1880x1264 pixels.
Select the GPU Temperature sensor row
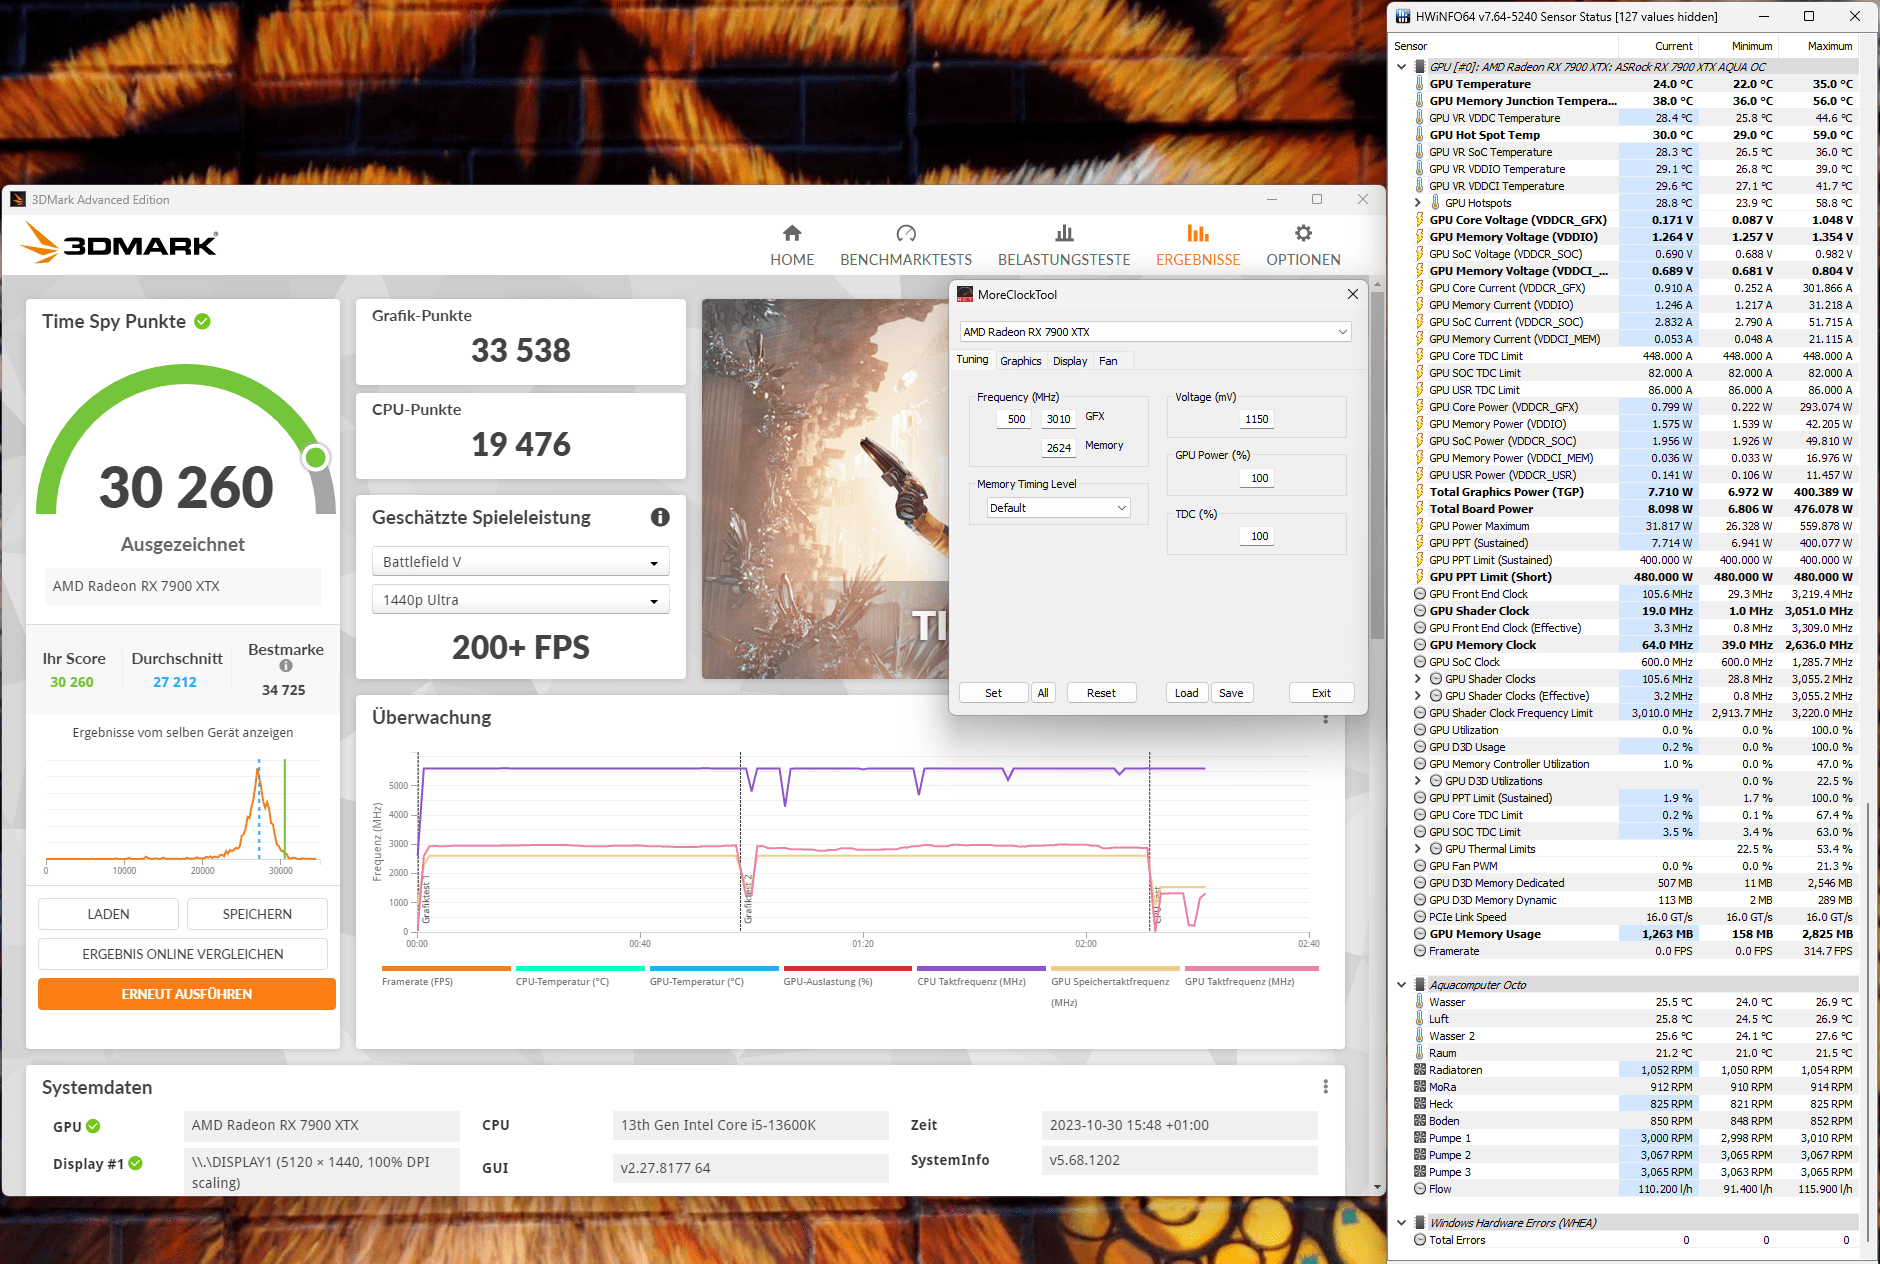pos(1635,84)
